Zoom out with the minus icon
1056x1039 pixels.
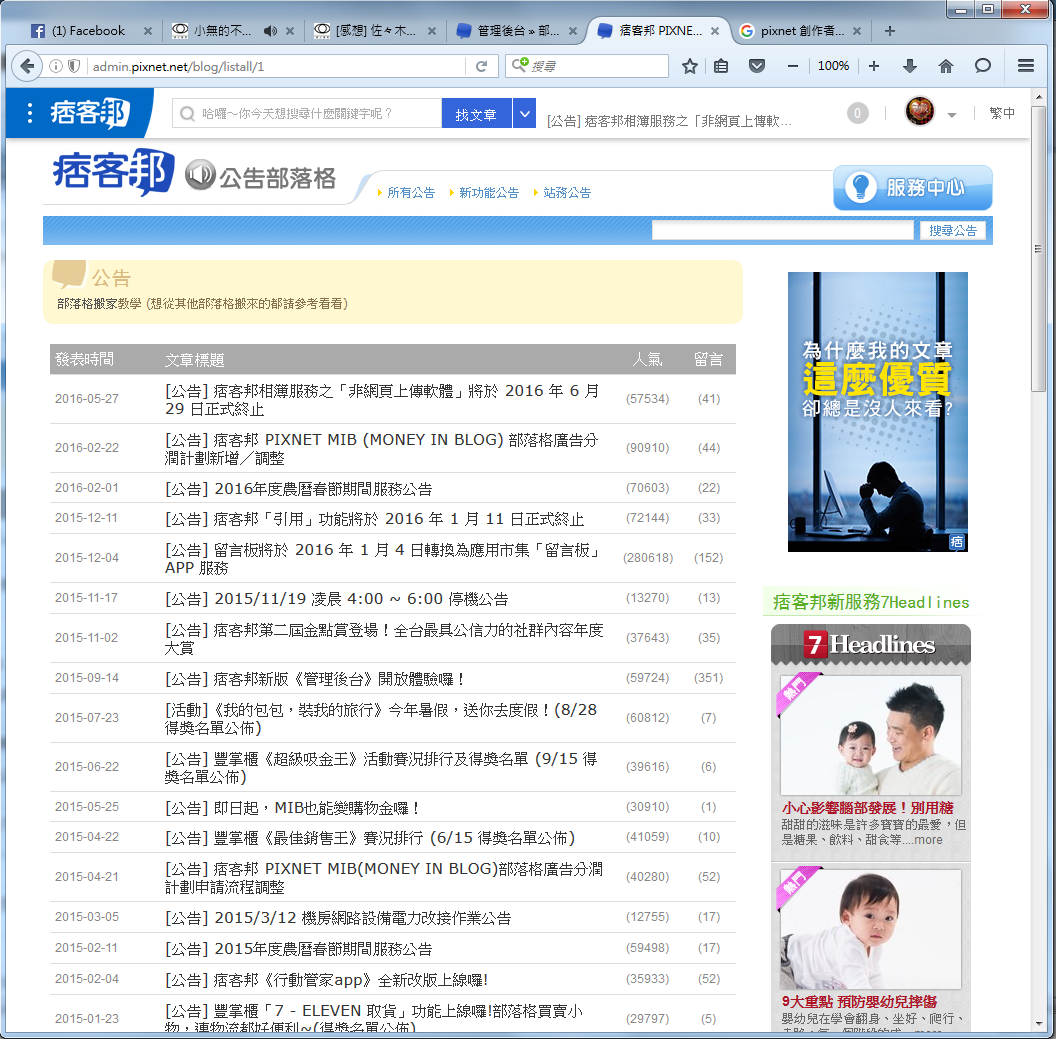click(x=793, y=66)
